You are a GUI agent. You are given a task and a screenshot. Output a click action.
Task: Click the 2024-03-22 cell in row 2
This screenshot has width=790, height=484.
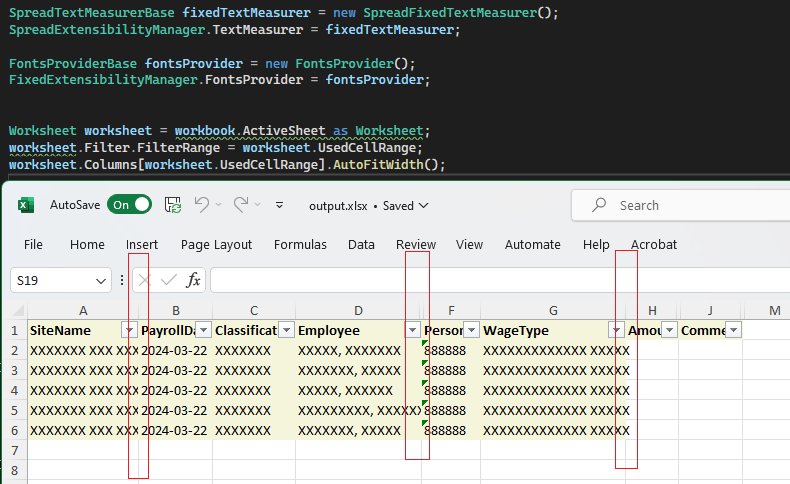point(175,351)
